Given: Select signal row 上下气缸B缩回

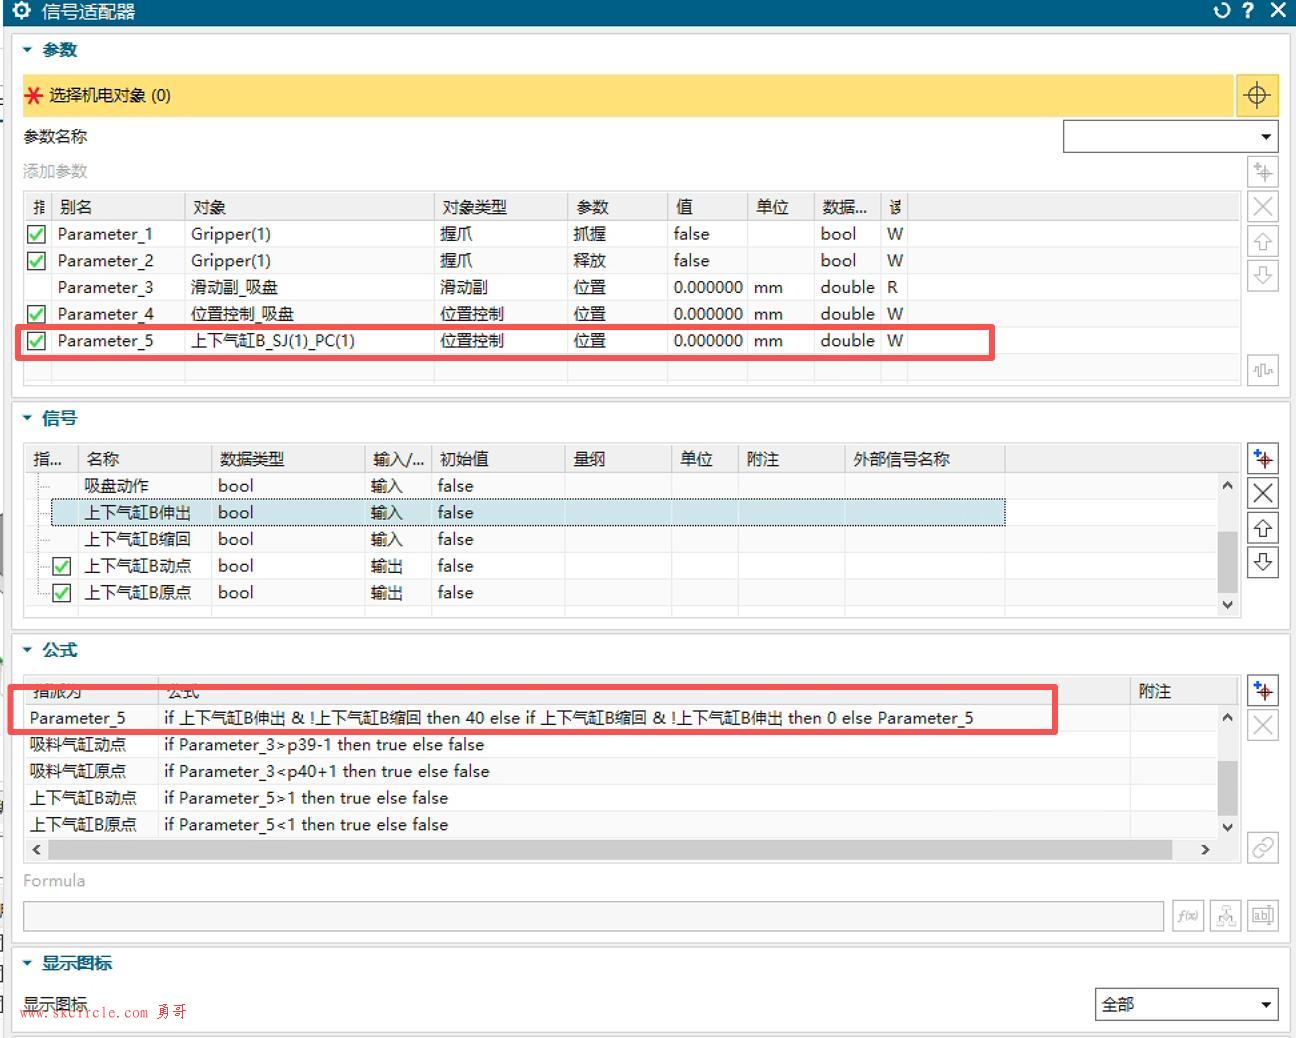Looking at the screenshot, I should pyautogui.click(x=528, y=539).
